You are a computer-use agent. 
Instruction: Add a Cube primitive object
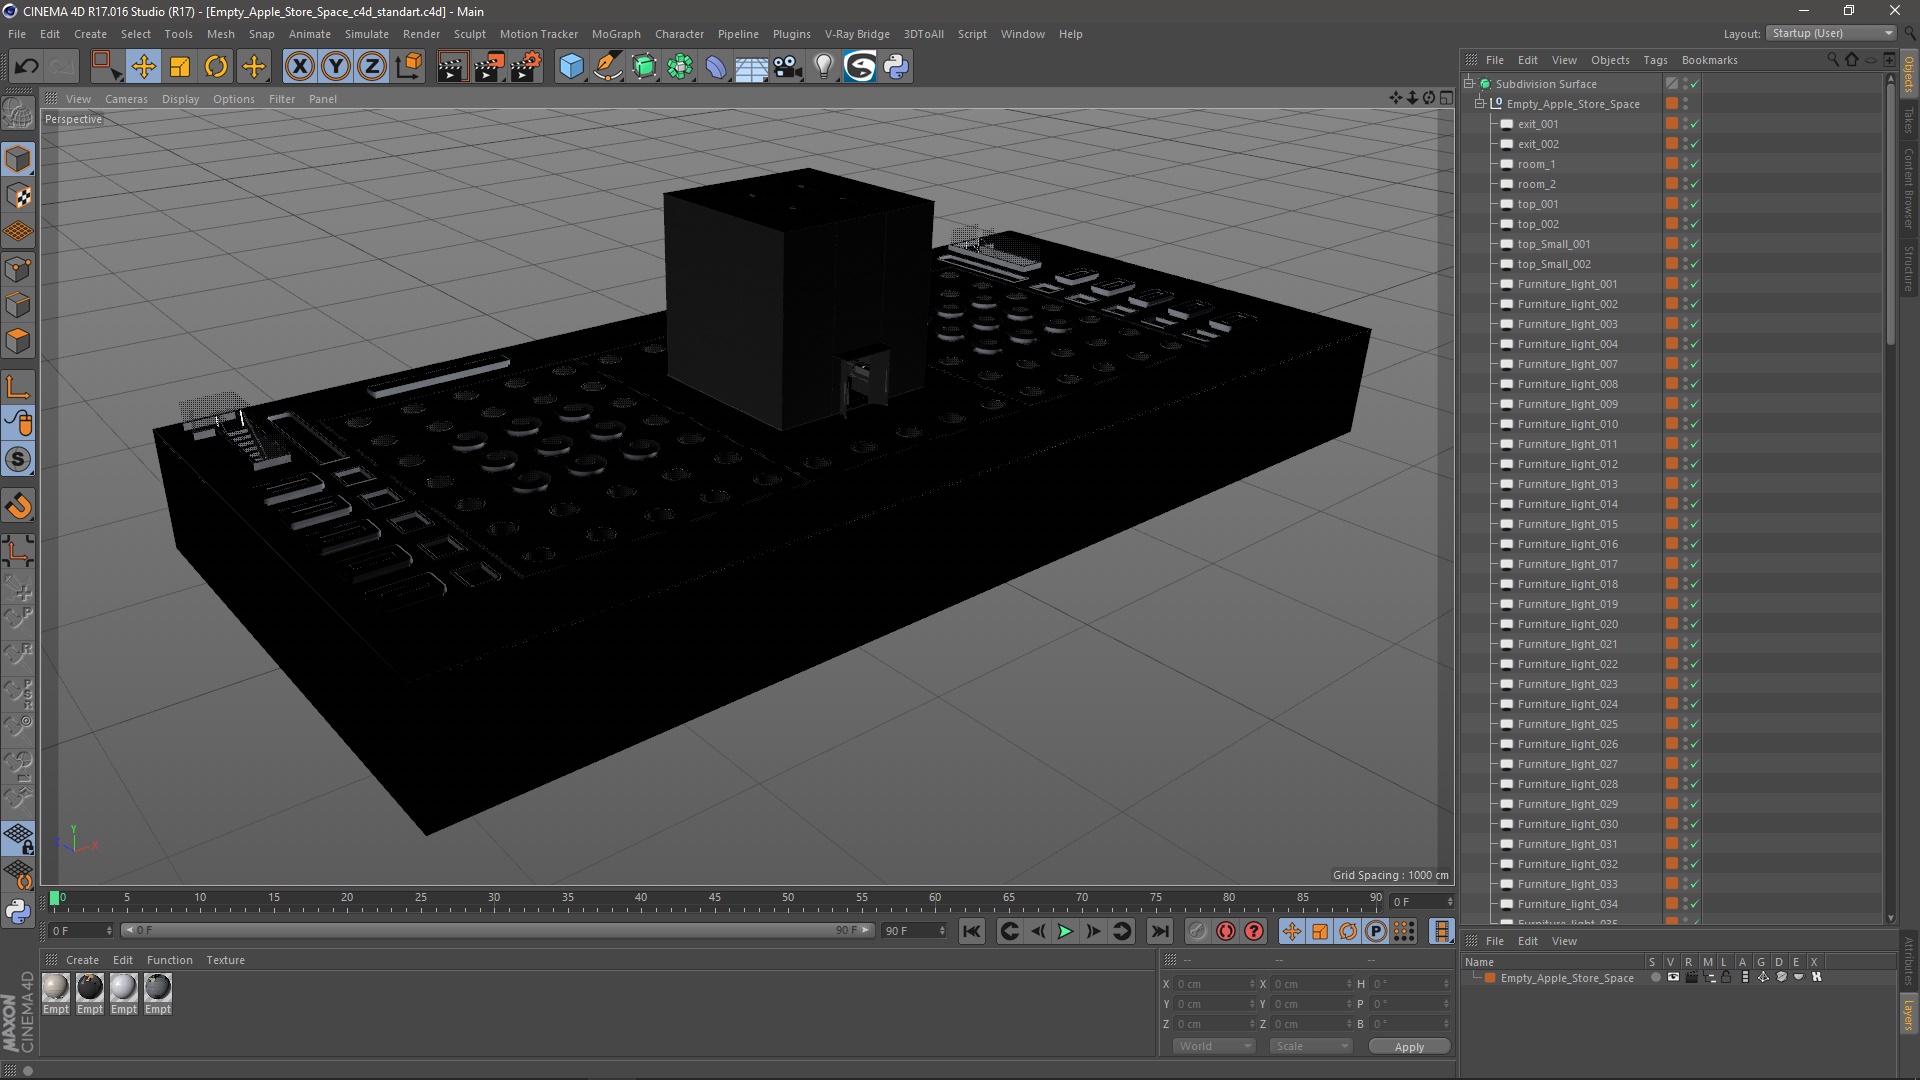(x=571, y=67)
